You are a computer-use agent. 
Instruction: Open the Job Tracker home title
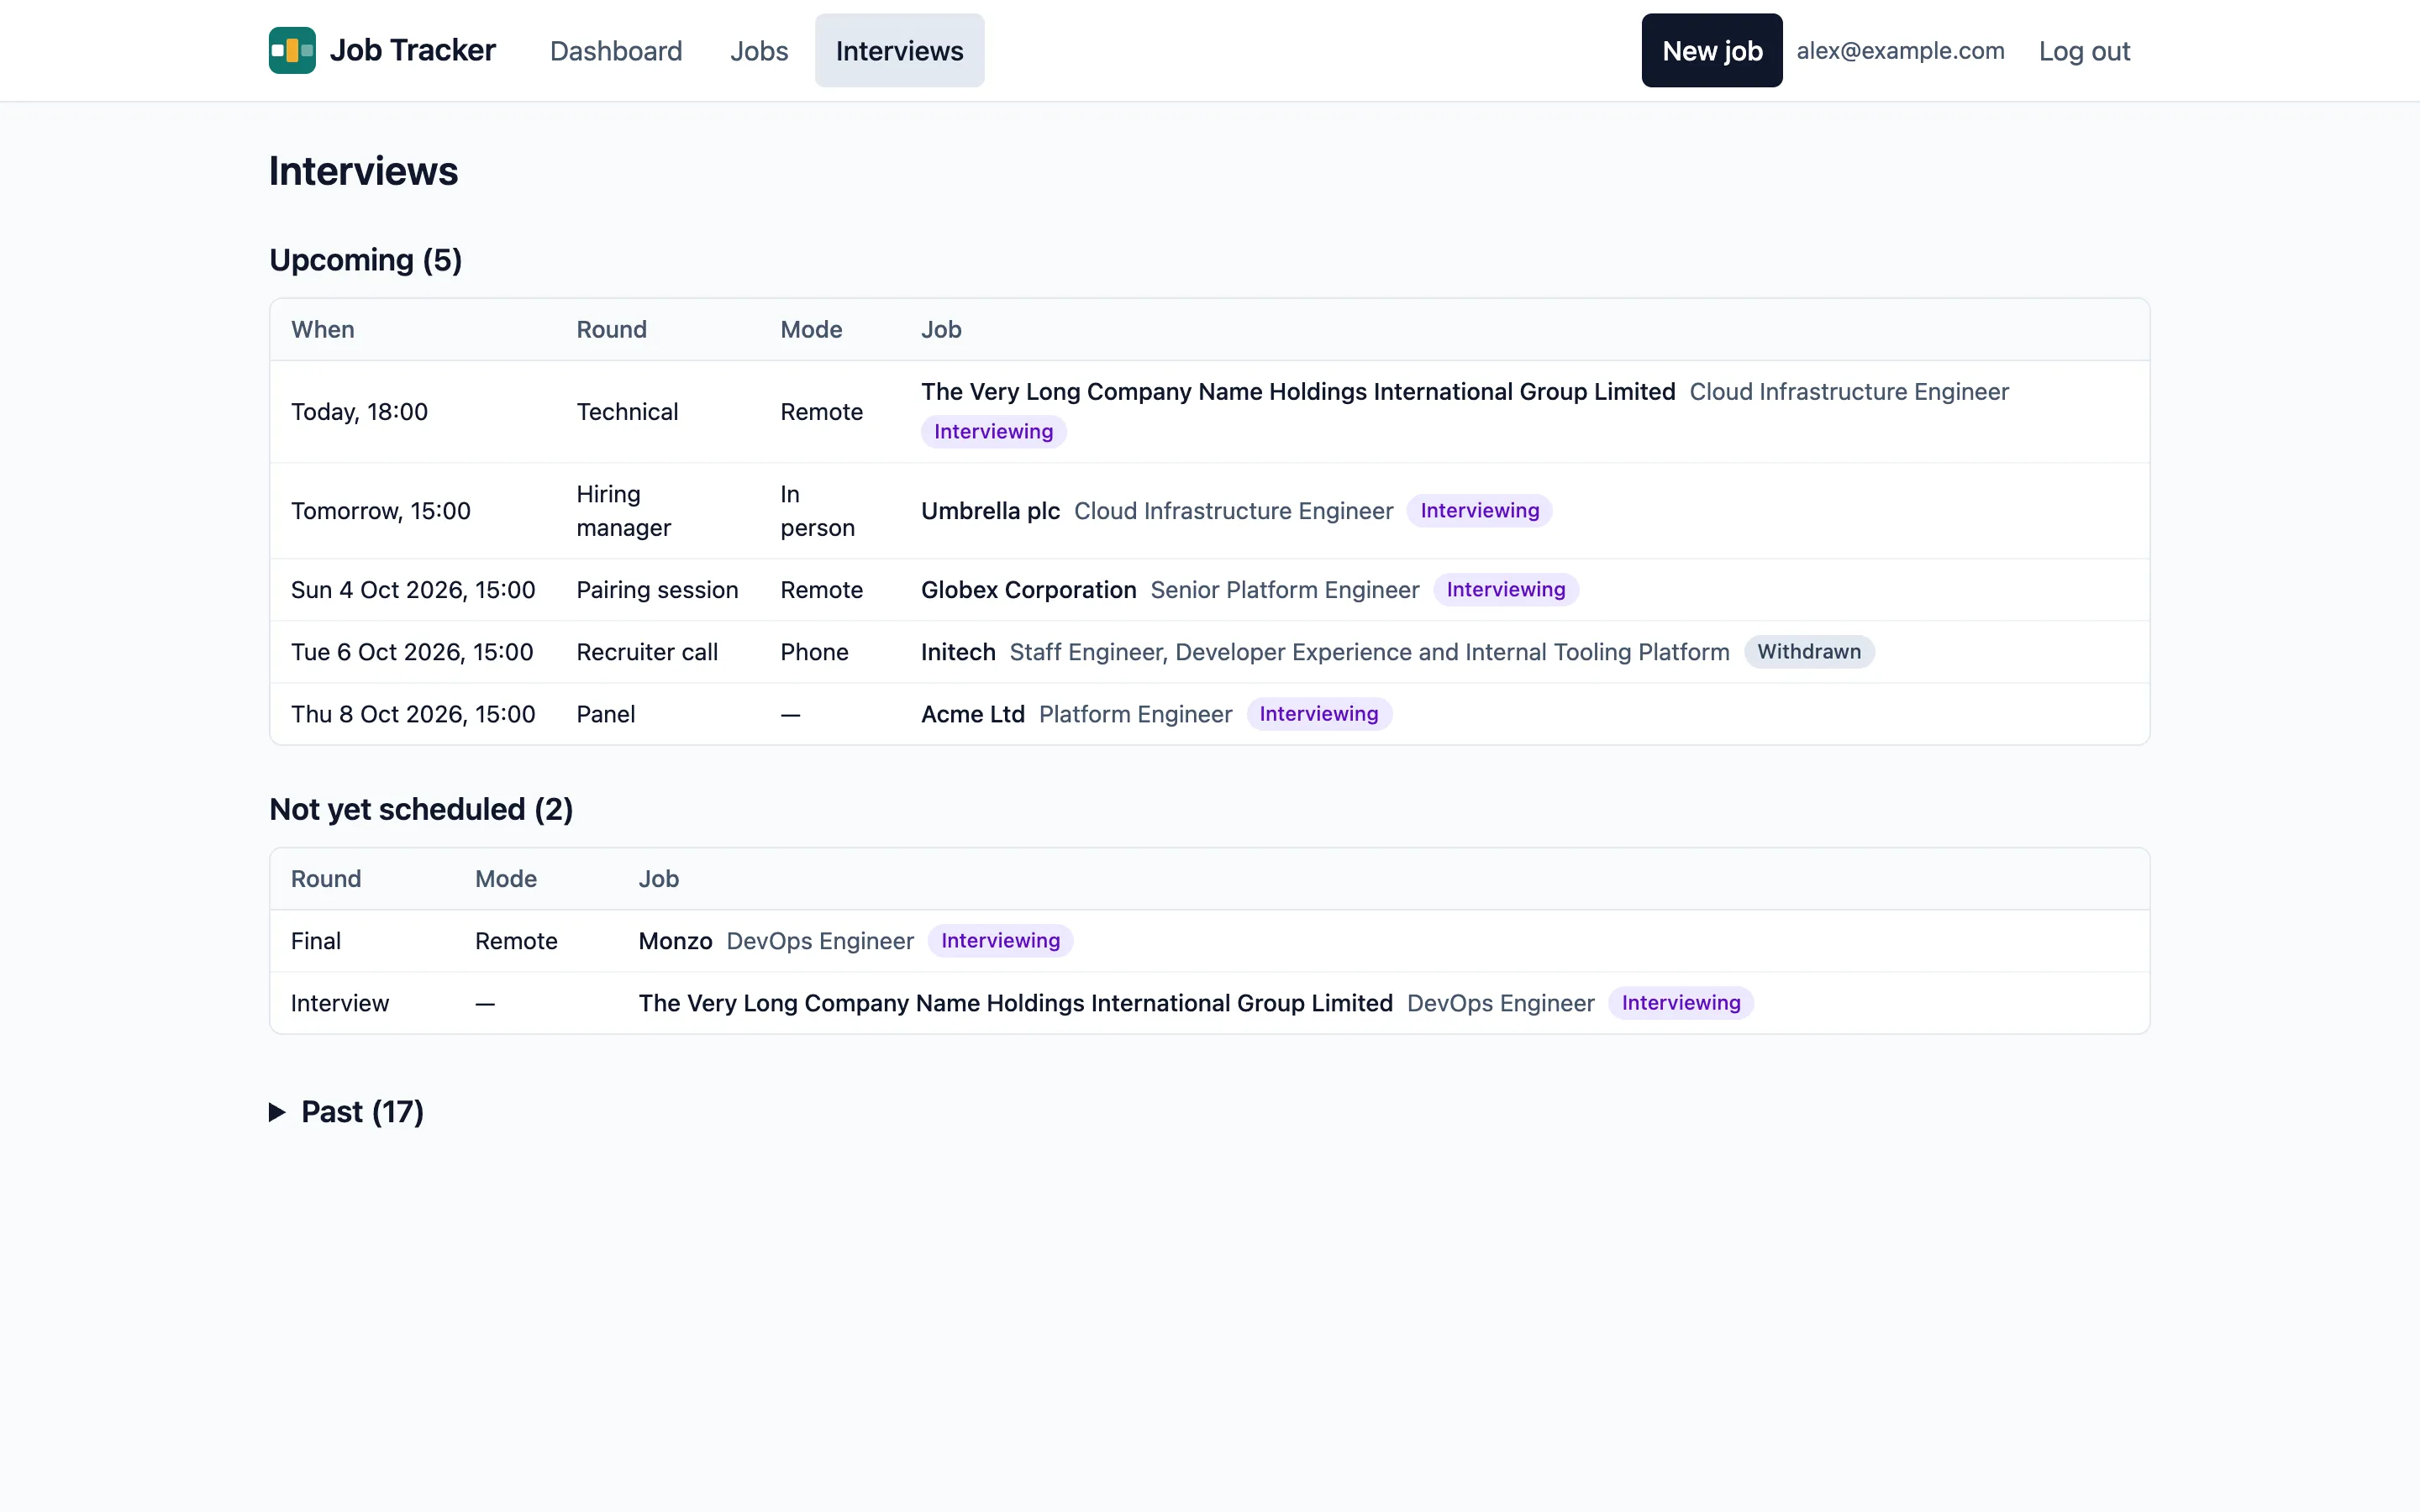click(x=412, y=50)
